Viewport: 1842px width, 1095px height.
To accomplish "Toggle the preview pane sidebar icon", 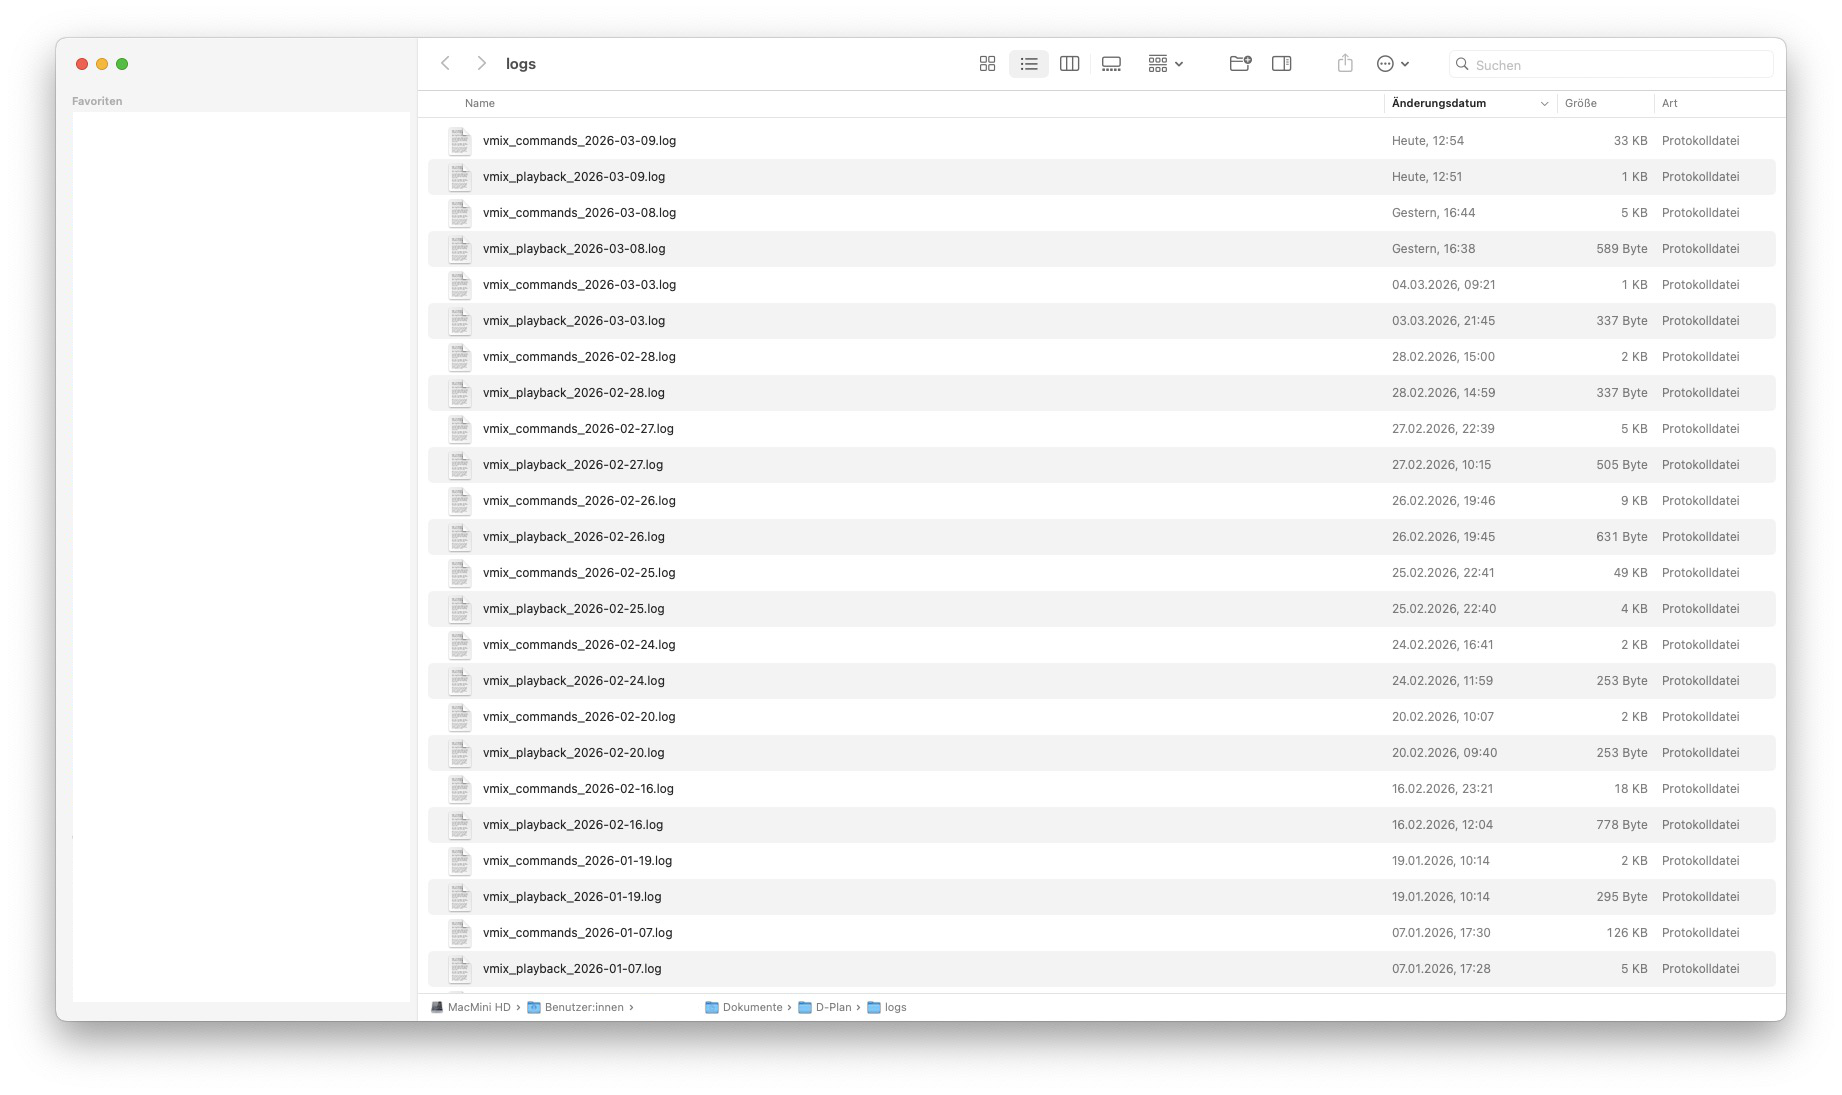I will click(1282, 63).
